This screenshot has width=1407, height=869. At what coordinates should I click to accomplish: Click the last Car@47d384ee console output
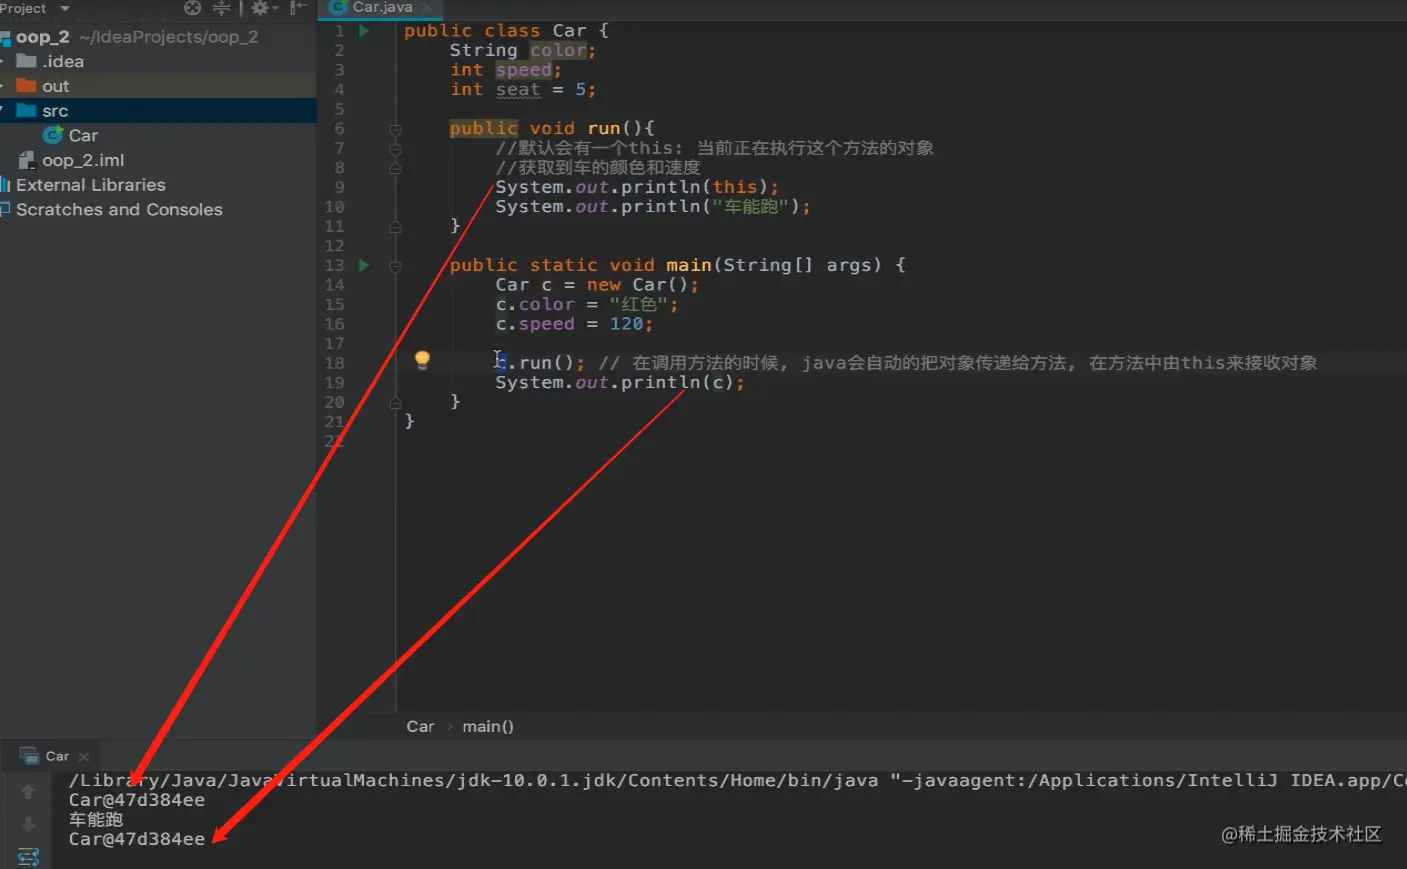pyautogui.click(x=137, y=839)
